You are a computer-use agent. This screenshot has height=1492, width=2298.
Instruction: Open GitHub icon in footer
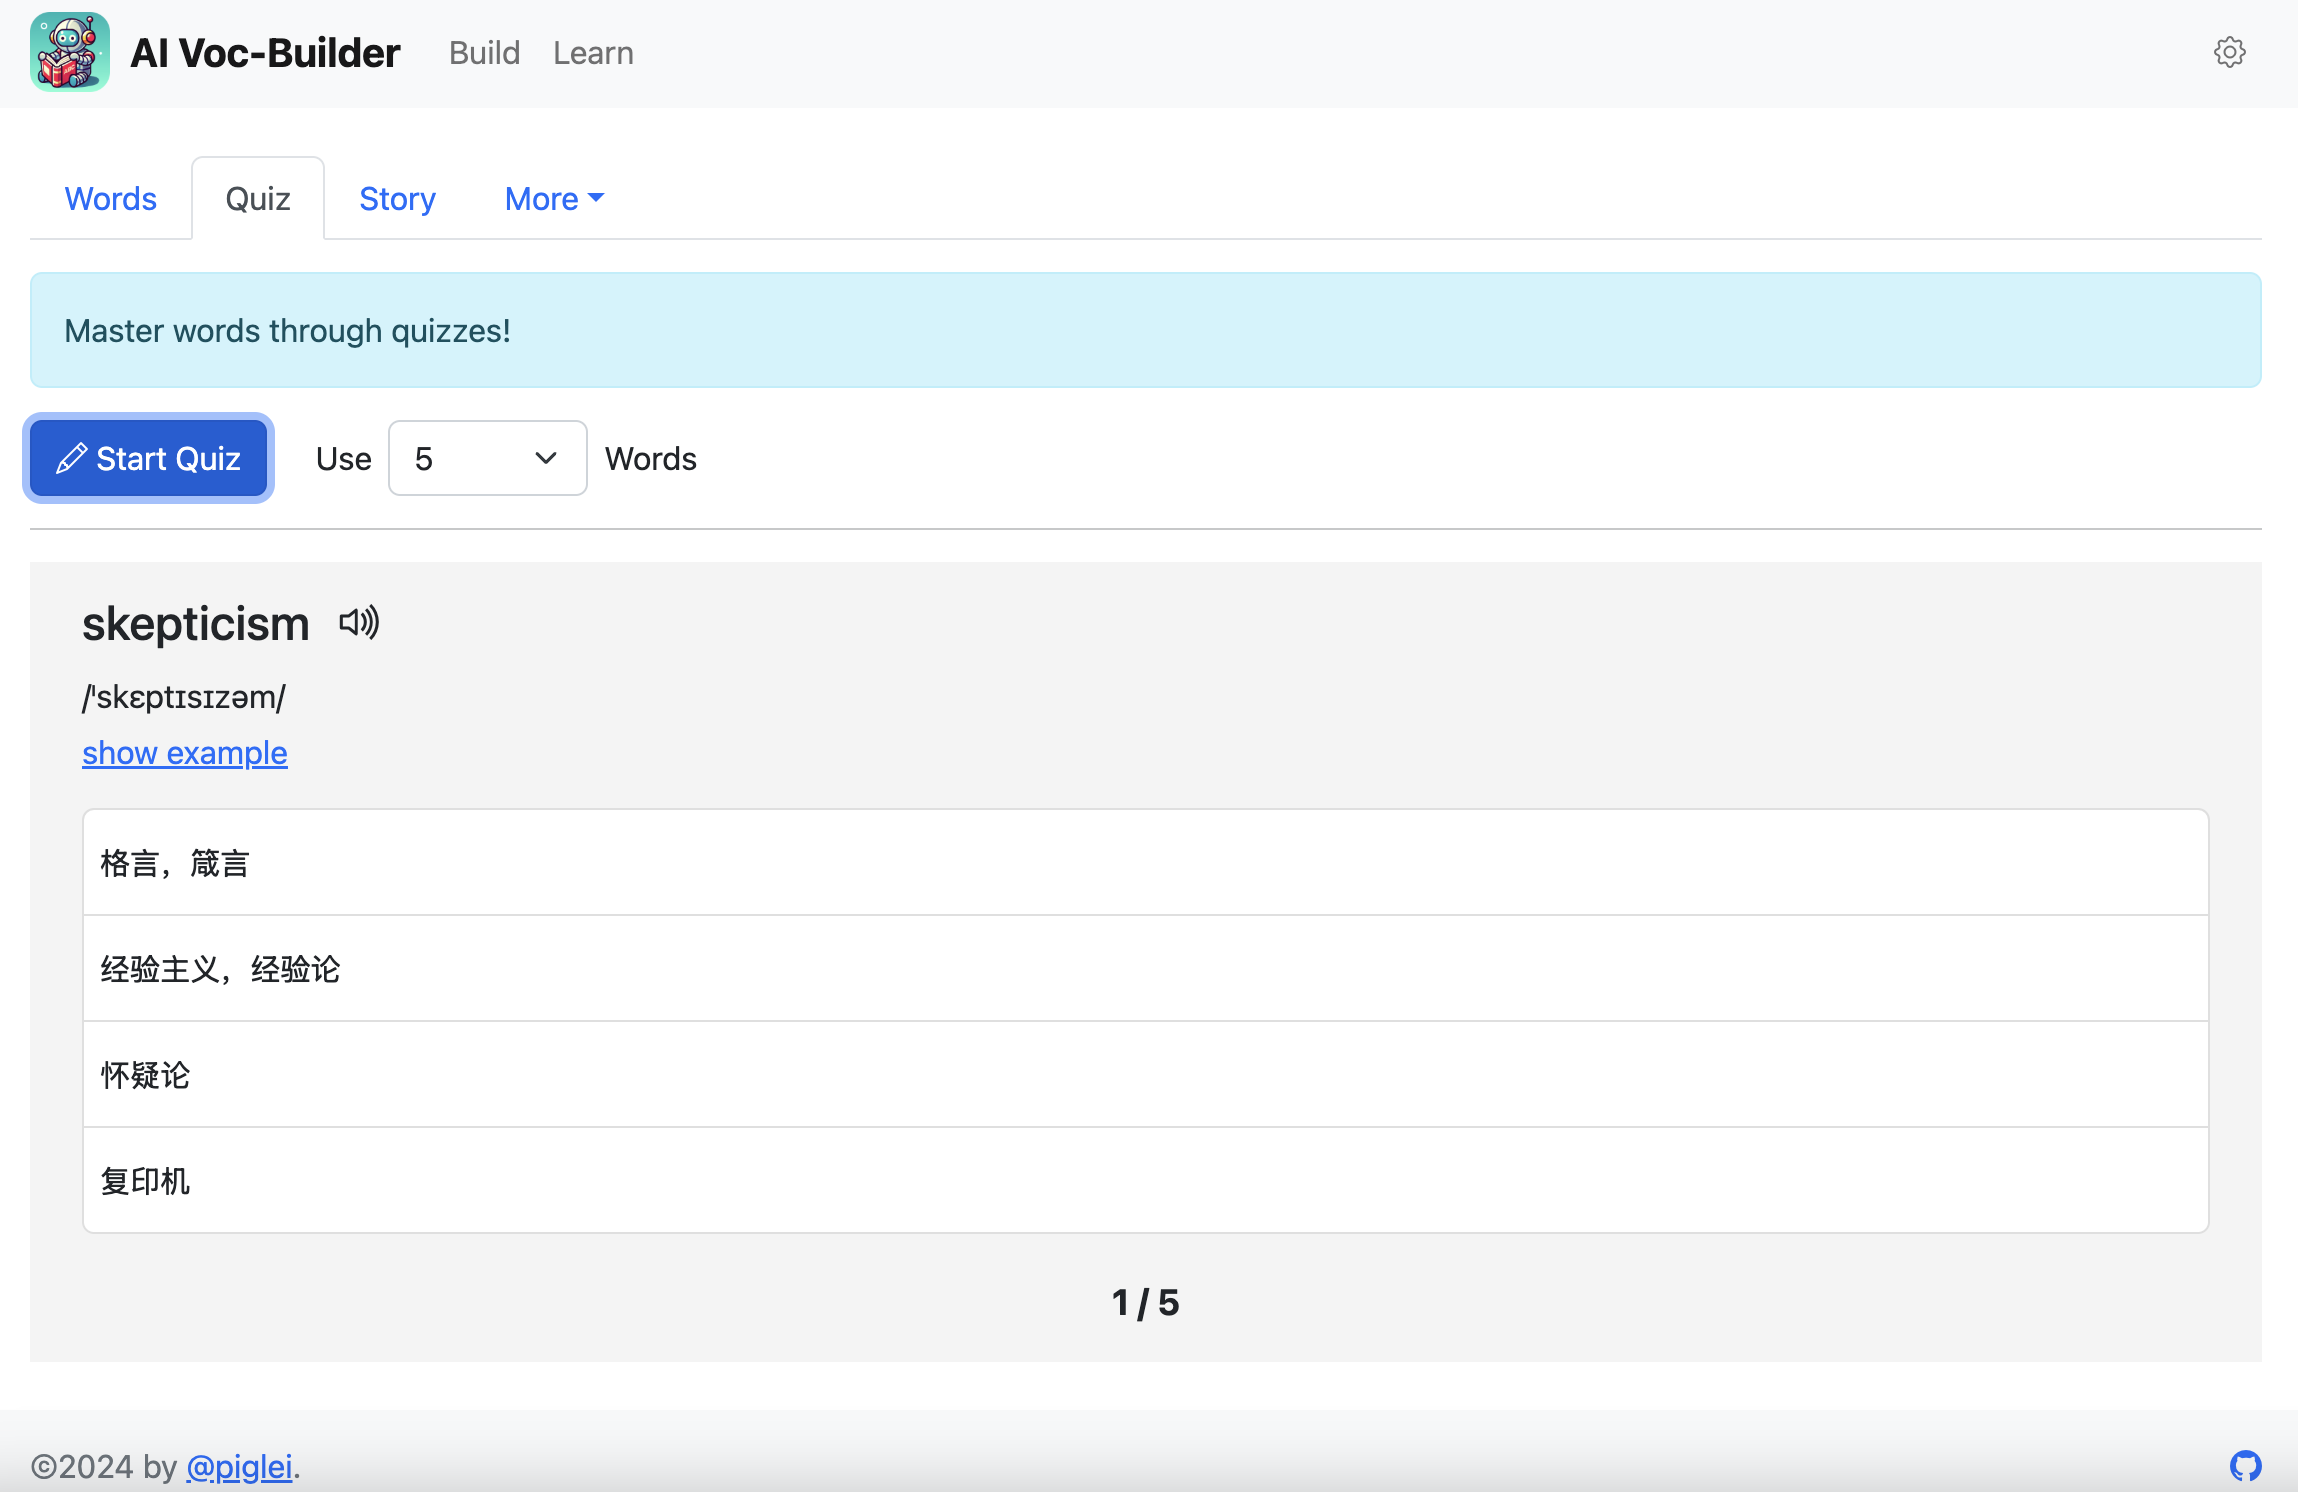click(x=2245, y=1466)
